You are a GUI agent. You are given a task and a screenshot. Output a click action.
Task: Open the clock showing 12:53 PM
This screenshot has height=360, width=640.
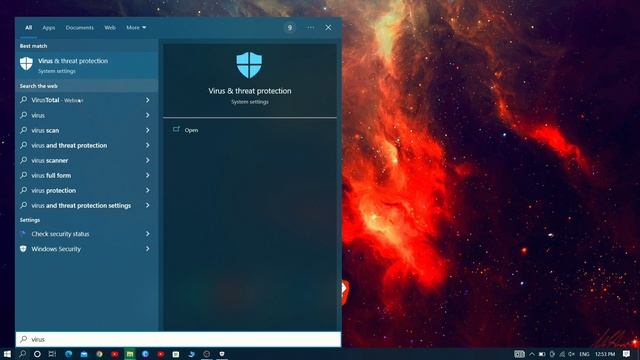pos(605,354)
